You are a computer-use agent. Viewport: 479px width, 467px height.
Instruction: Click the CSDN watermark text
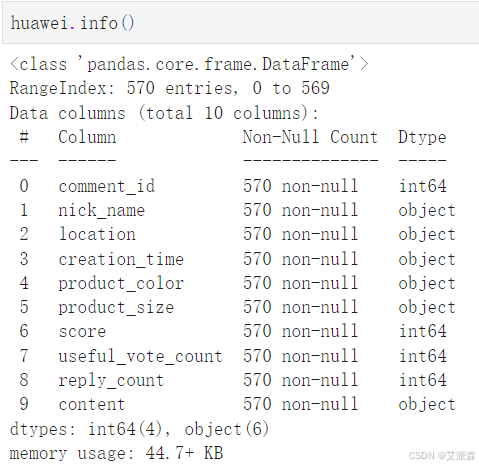coord(442,456)
